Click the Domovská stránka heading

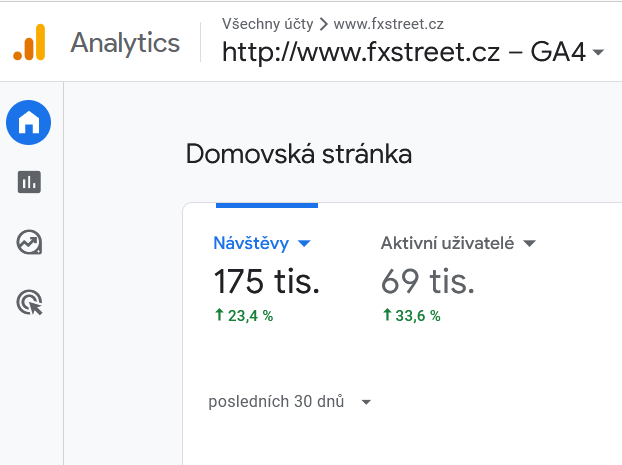point(299,154)
